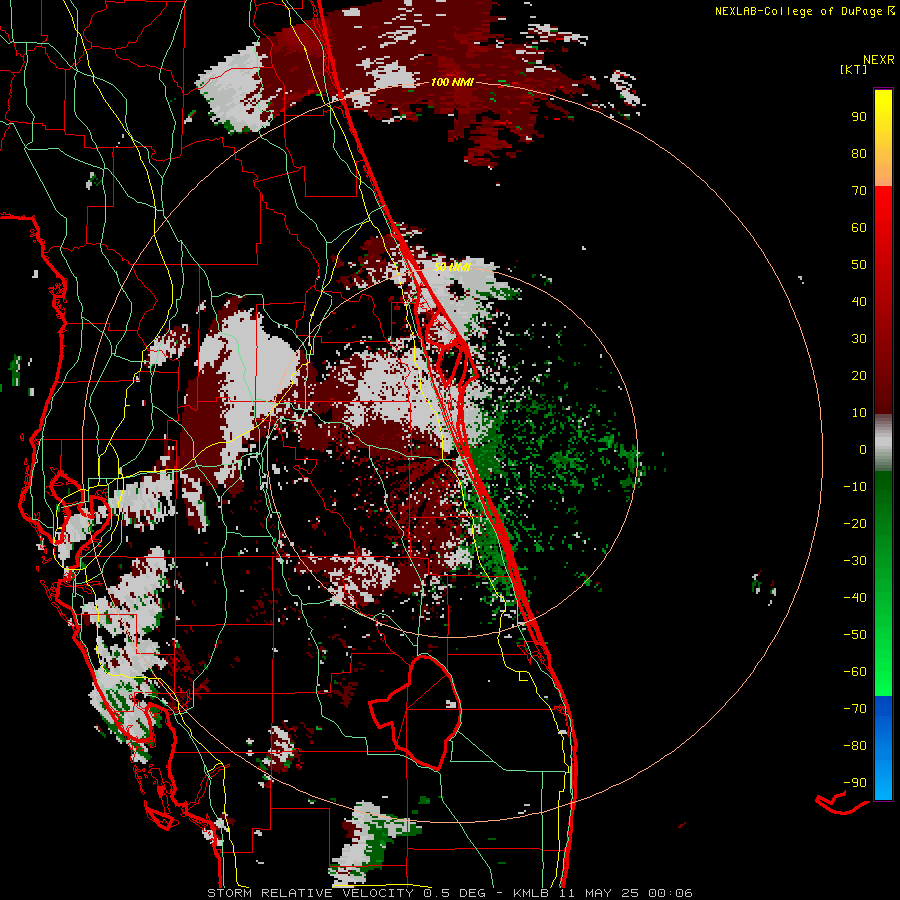Click the 0 knot value on scale
The image size is (900, 900).
[x=863, y=449]
